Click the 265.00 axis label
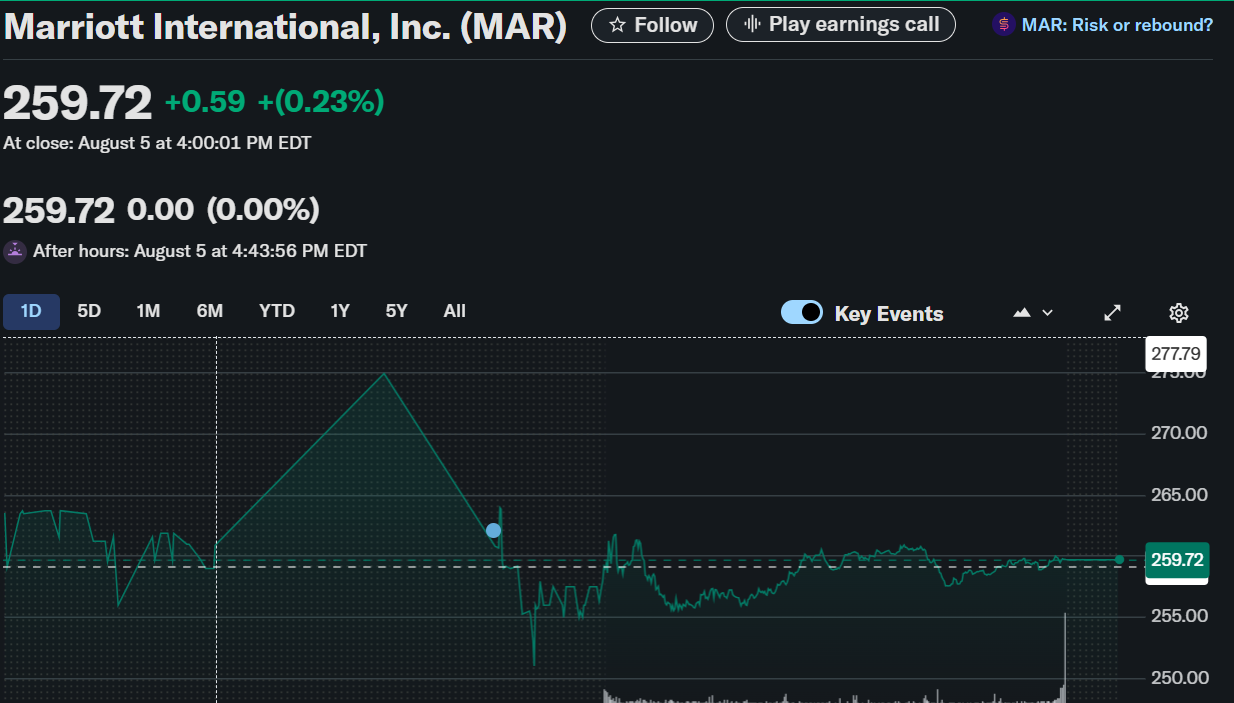 click(x=1179, y=495)
